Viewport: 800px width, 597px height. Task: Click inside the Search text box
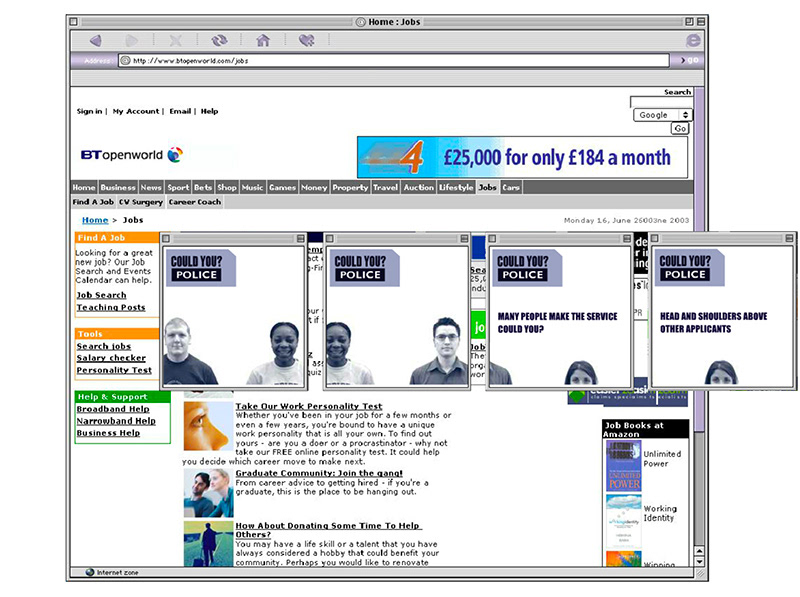pyautogui.click(x=661, y=102)
